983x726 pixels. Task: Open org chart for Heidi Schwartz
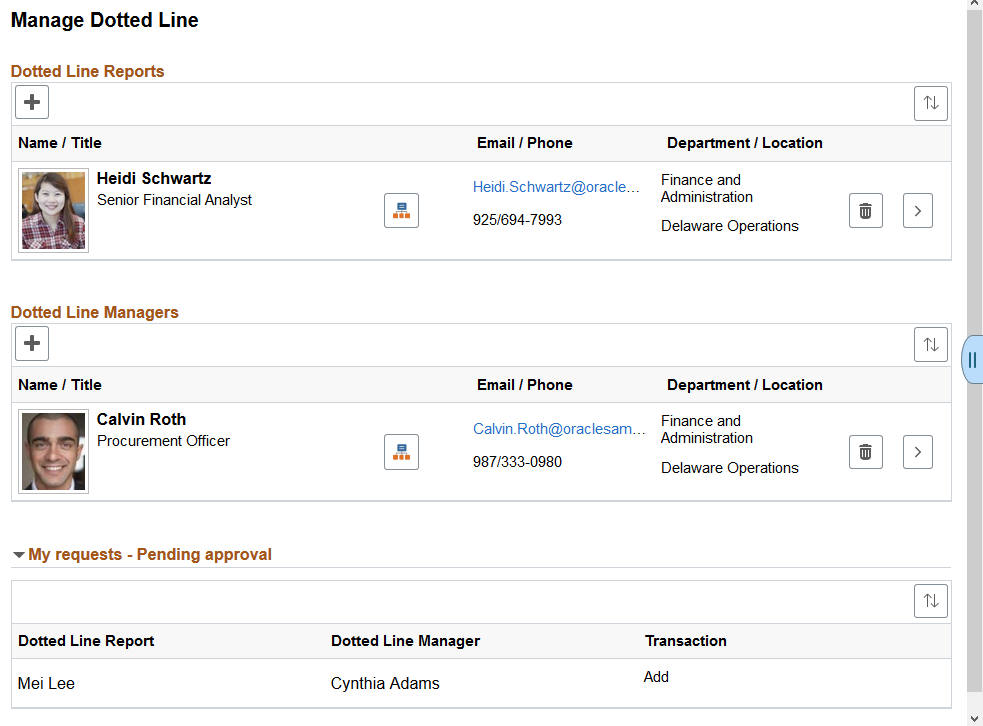coord(401,211)
